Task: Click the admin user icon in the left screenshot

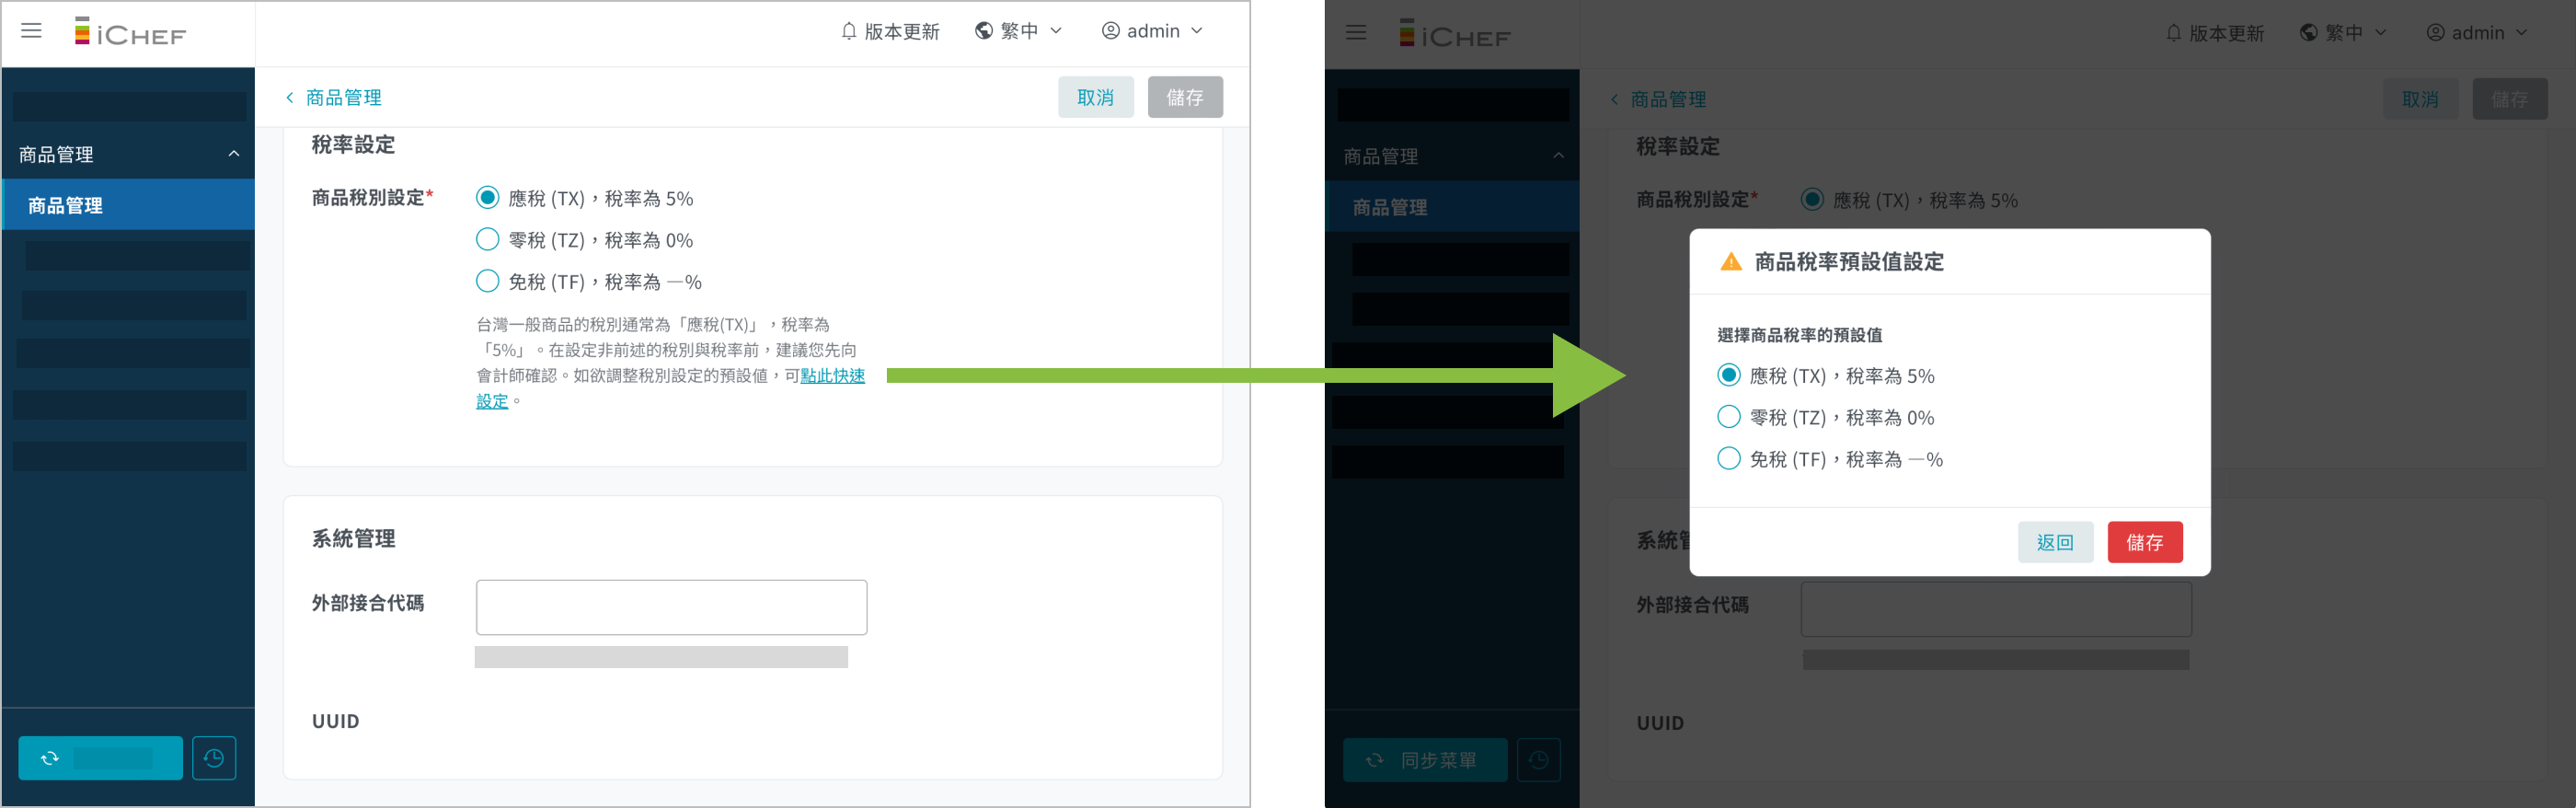Action: coord(1110,31)
